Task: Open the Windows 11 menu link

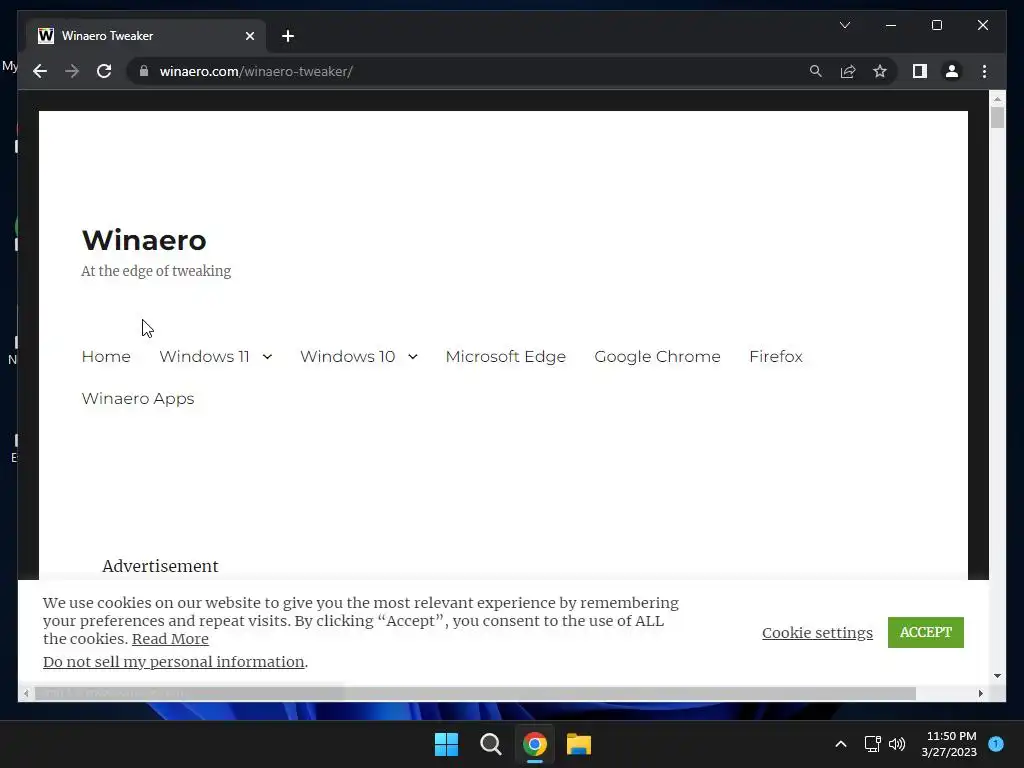Action: (204, 357)
